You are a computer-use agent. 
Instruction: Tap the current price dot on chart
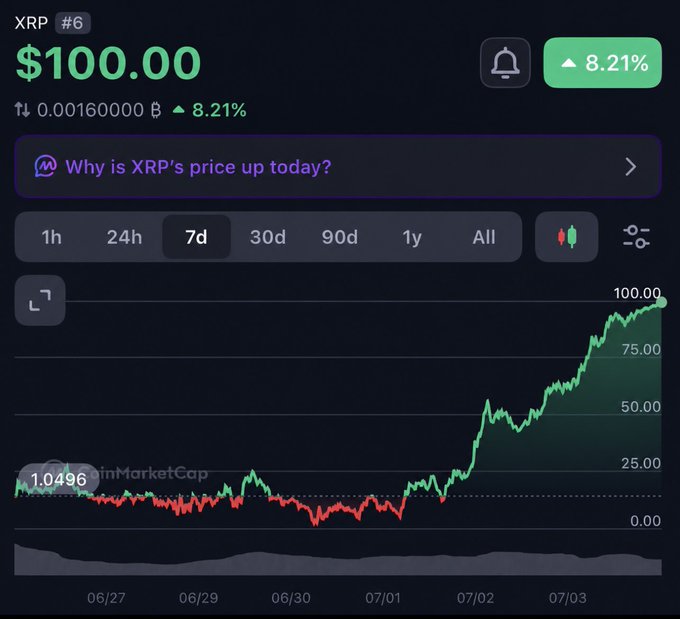pyautogui.click(x=661, y=302)
